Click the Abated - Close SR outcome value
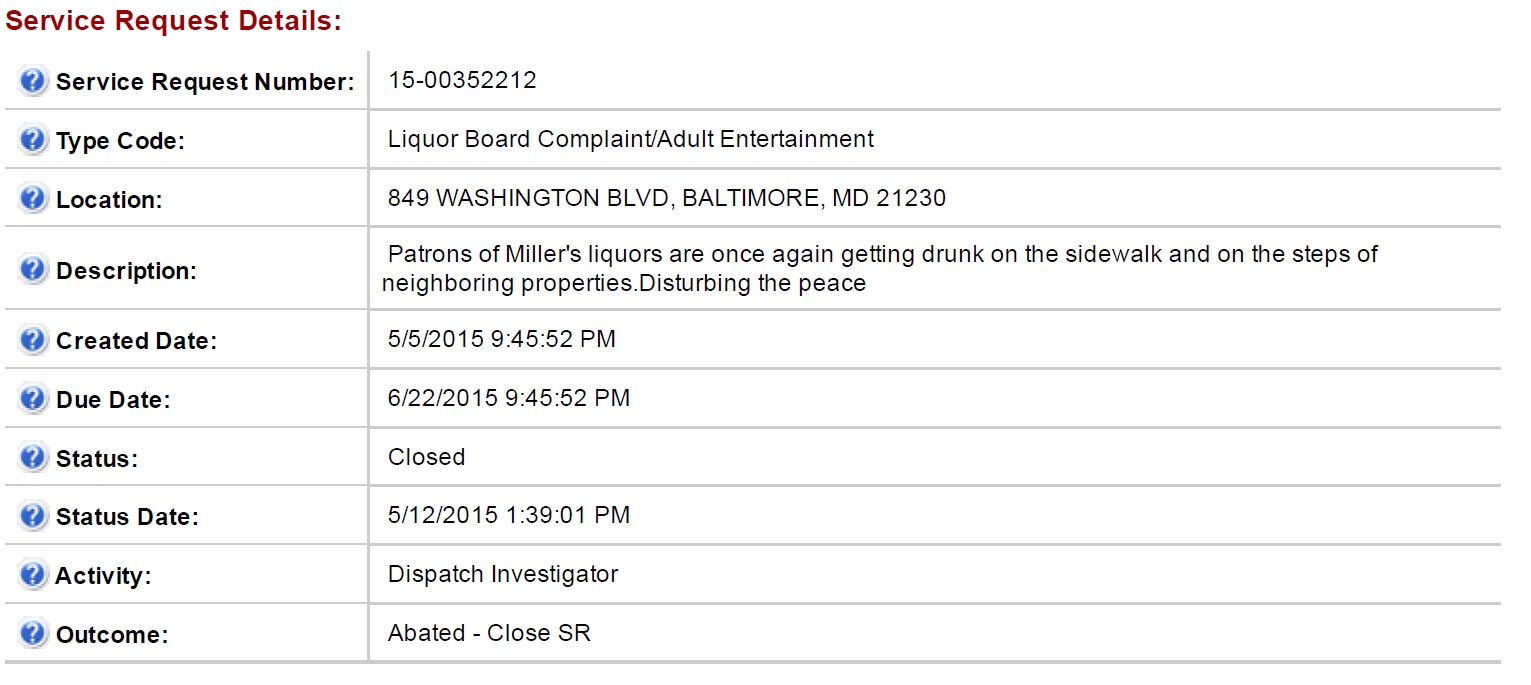Screen dimensions: 1531x685 [490, 633]
